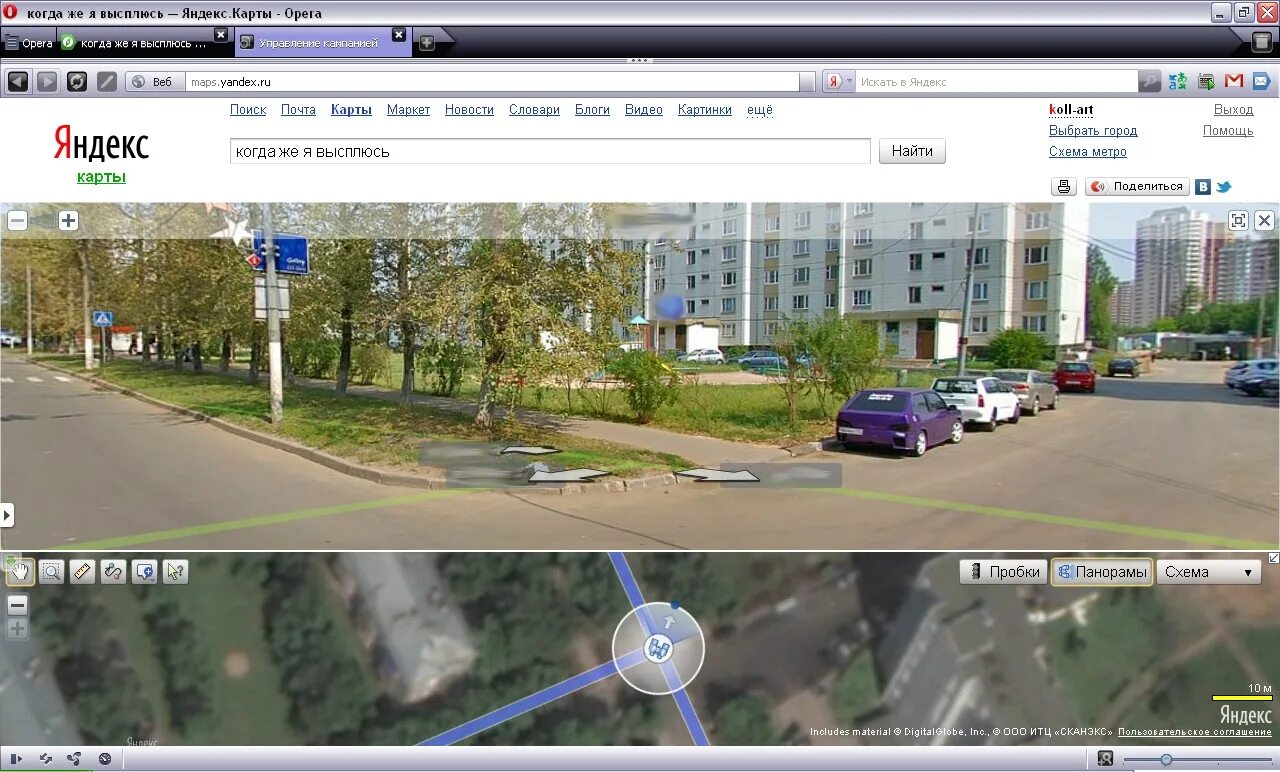The height and width of the screenshot is (772, 1280).
Task: Open the Блоги link
Action: tap(592, 110)
